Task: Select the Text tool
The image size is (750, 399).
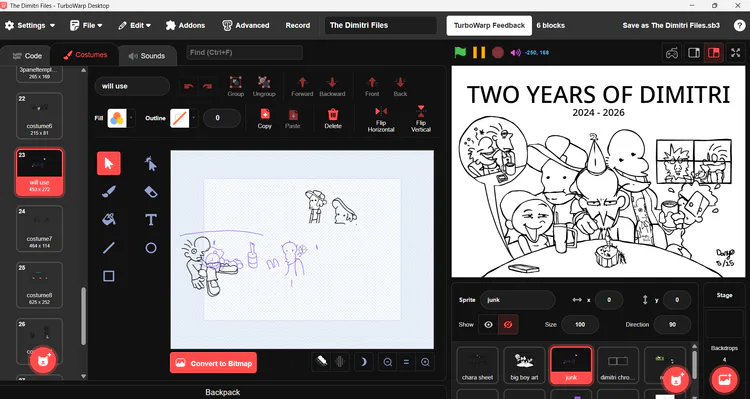Action: pyautogui.click(x=151, y=220)
